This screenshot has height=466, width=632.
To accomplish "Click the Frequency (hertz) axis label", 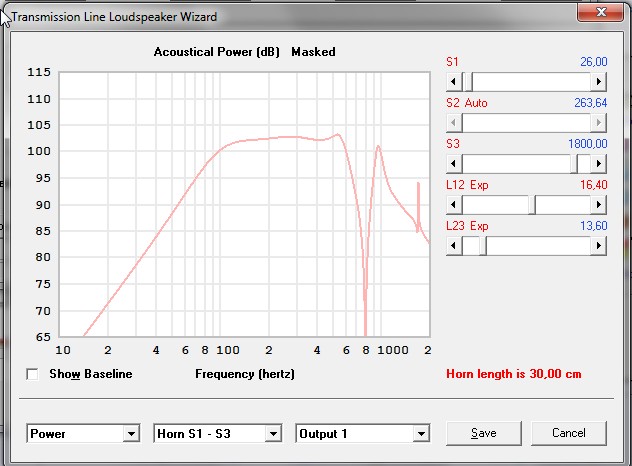I will pyautogui.click(x=245, y=374).
